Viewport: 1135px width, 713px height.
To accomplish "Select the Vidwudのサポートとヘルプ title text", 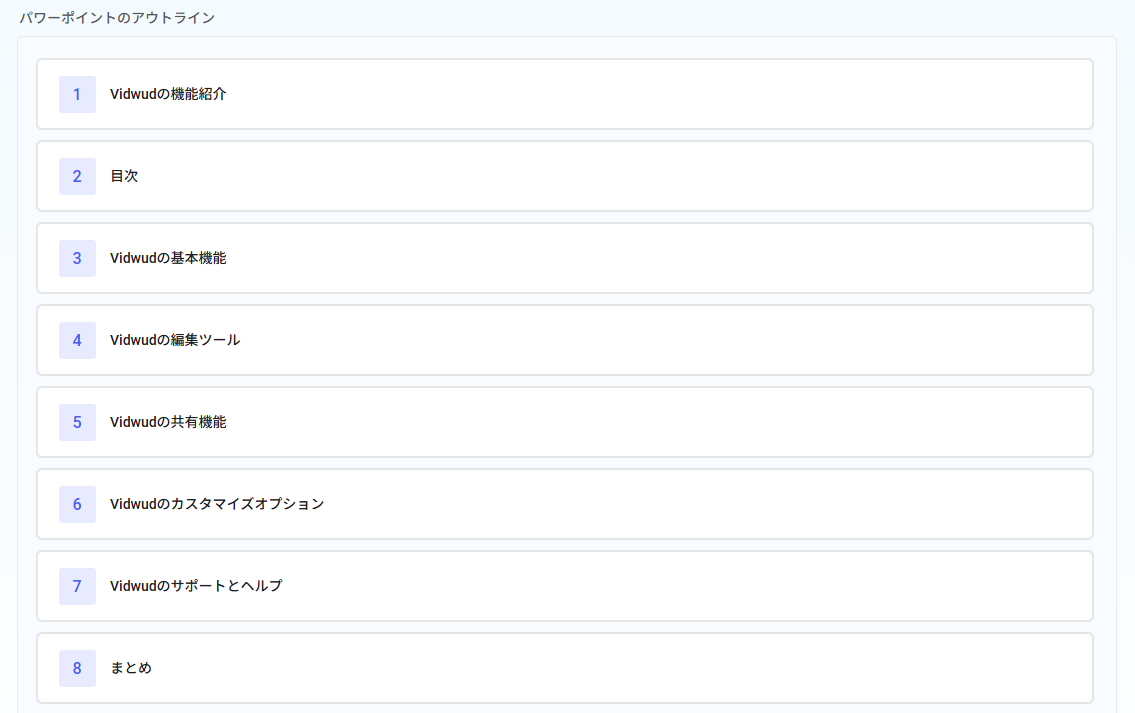I will point(196,586).
